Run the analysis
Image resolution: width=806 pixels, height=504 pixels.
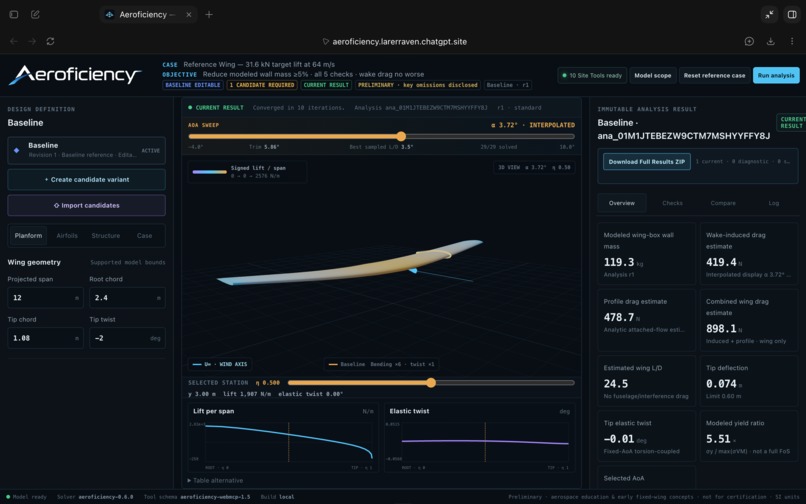click(x=776, y=75)
